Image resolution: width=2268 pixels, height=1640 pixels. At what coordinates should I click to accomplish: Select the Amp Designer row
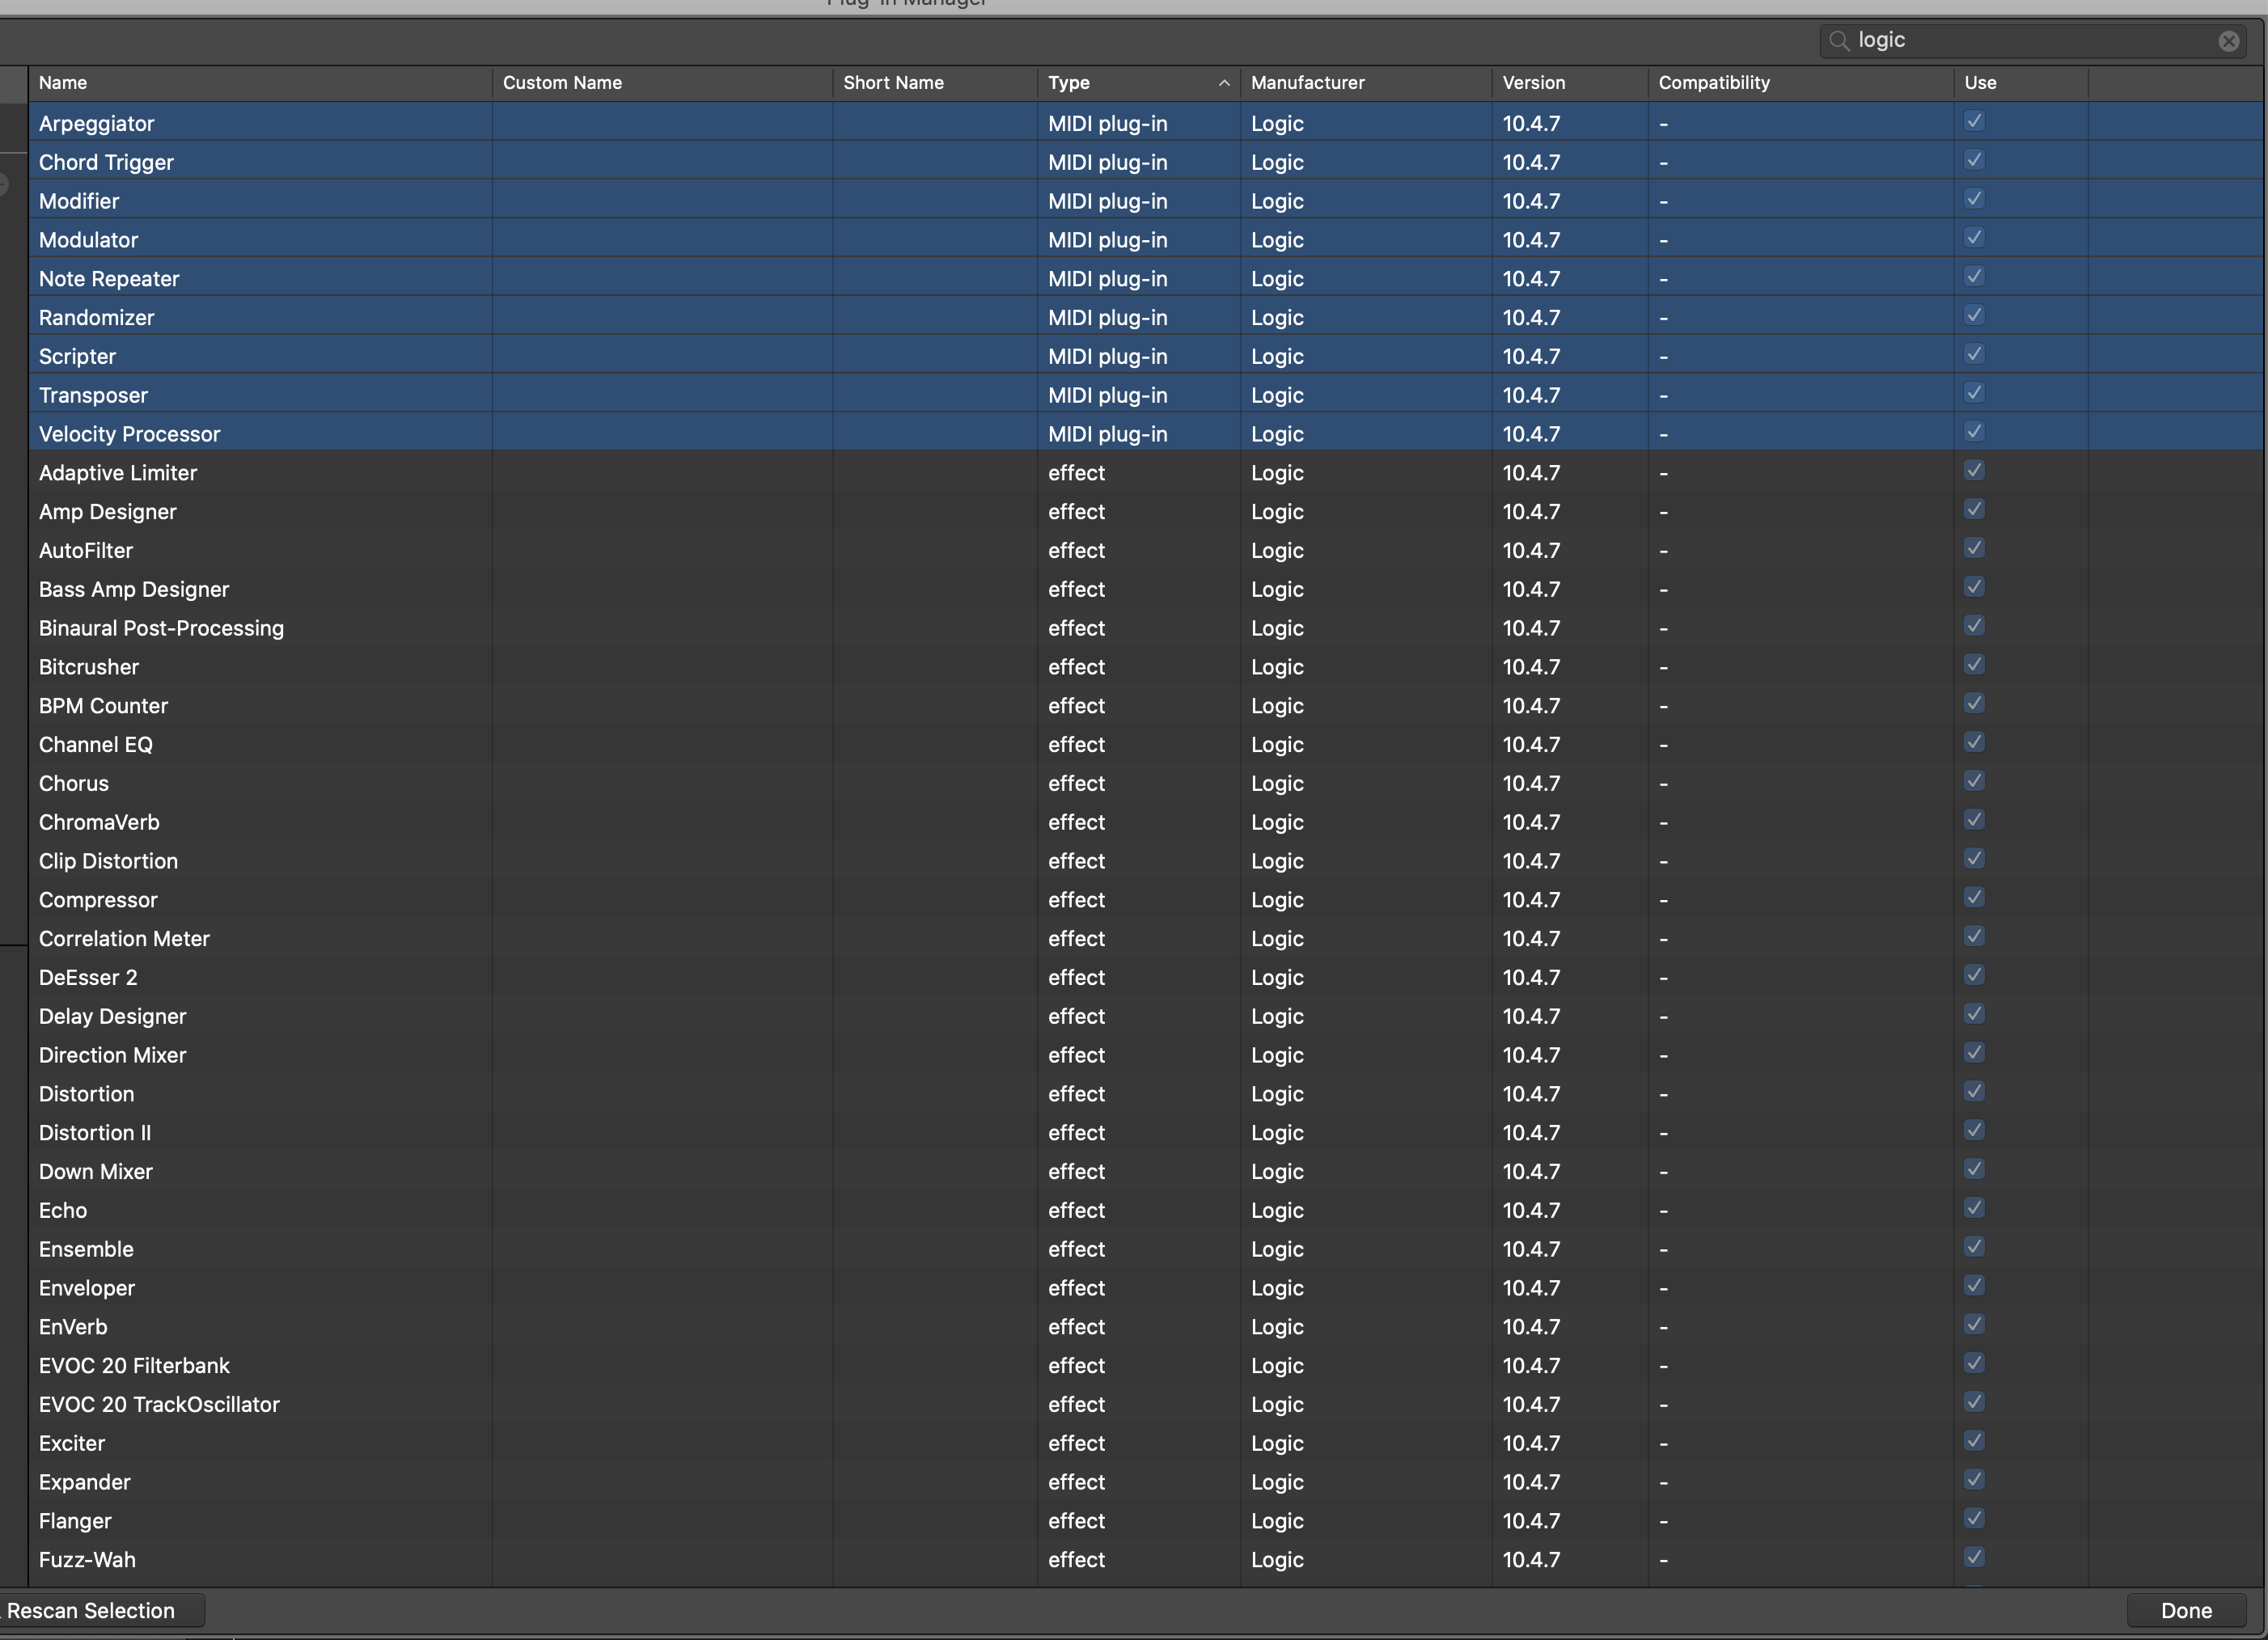click(108, 512)
